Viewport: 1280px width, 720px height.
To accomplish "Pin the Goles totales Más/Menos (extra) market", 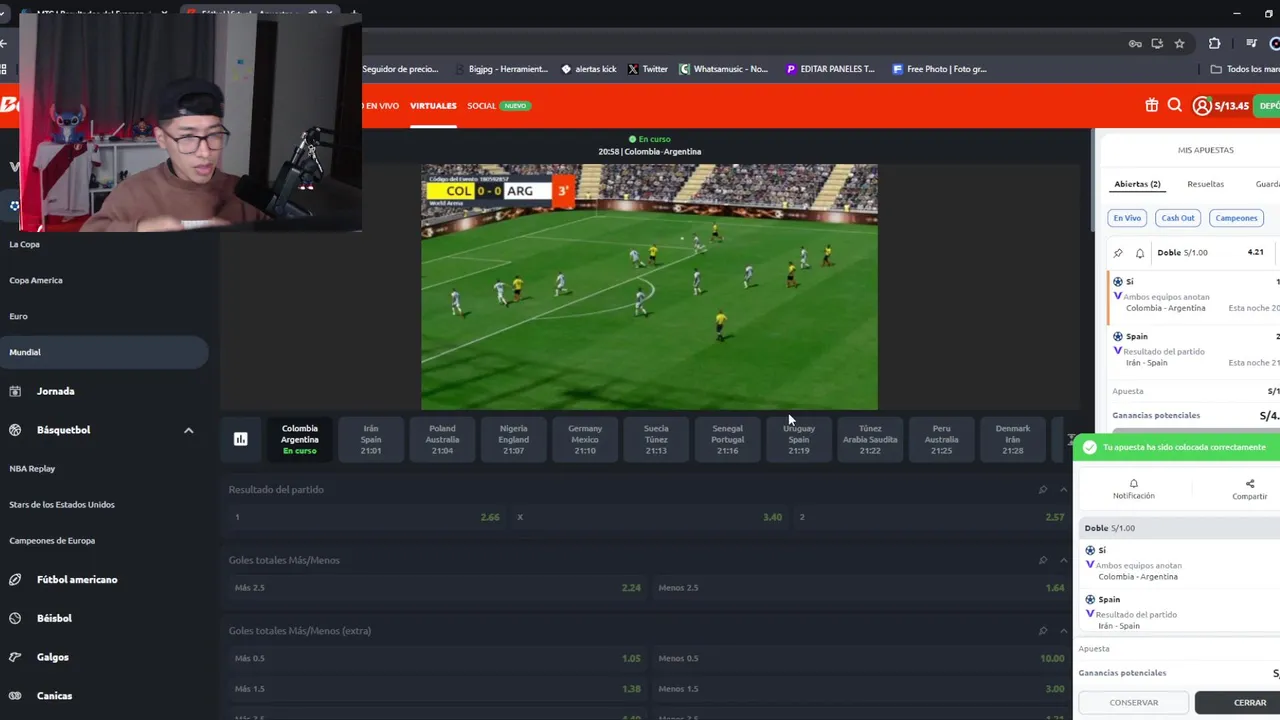I will point(1043,631).
